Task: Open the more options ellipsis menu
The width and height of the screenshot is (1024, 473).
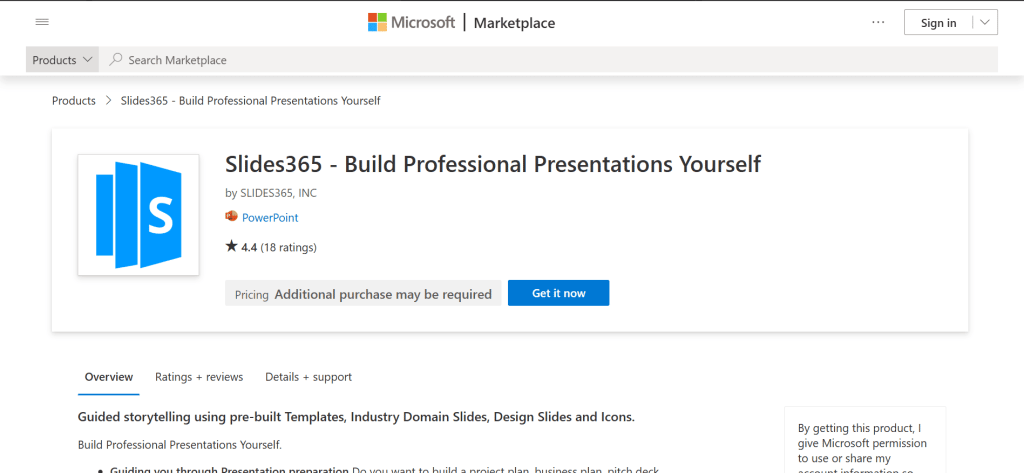Action: tap(878, 22)
